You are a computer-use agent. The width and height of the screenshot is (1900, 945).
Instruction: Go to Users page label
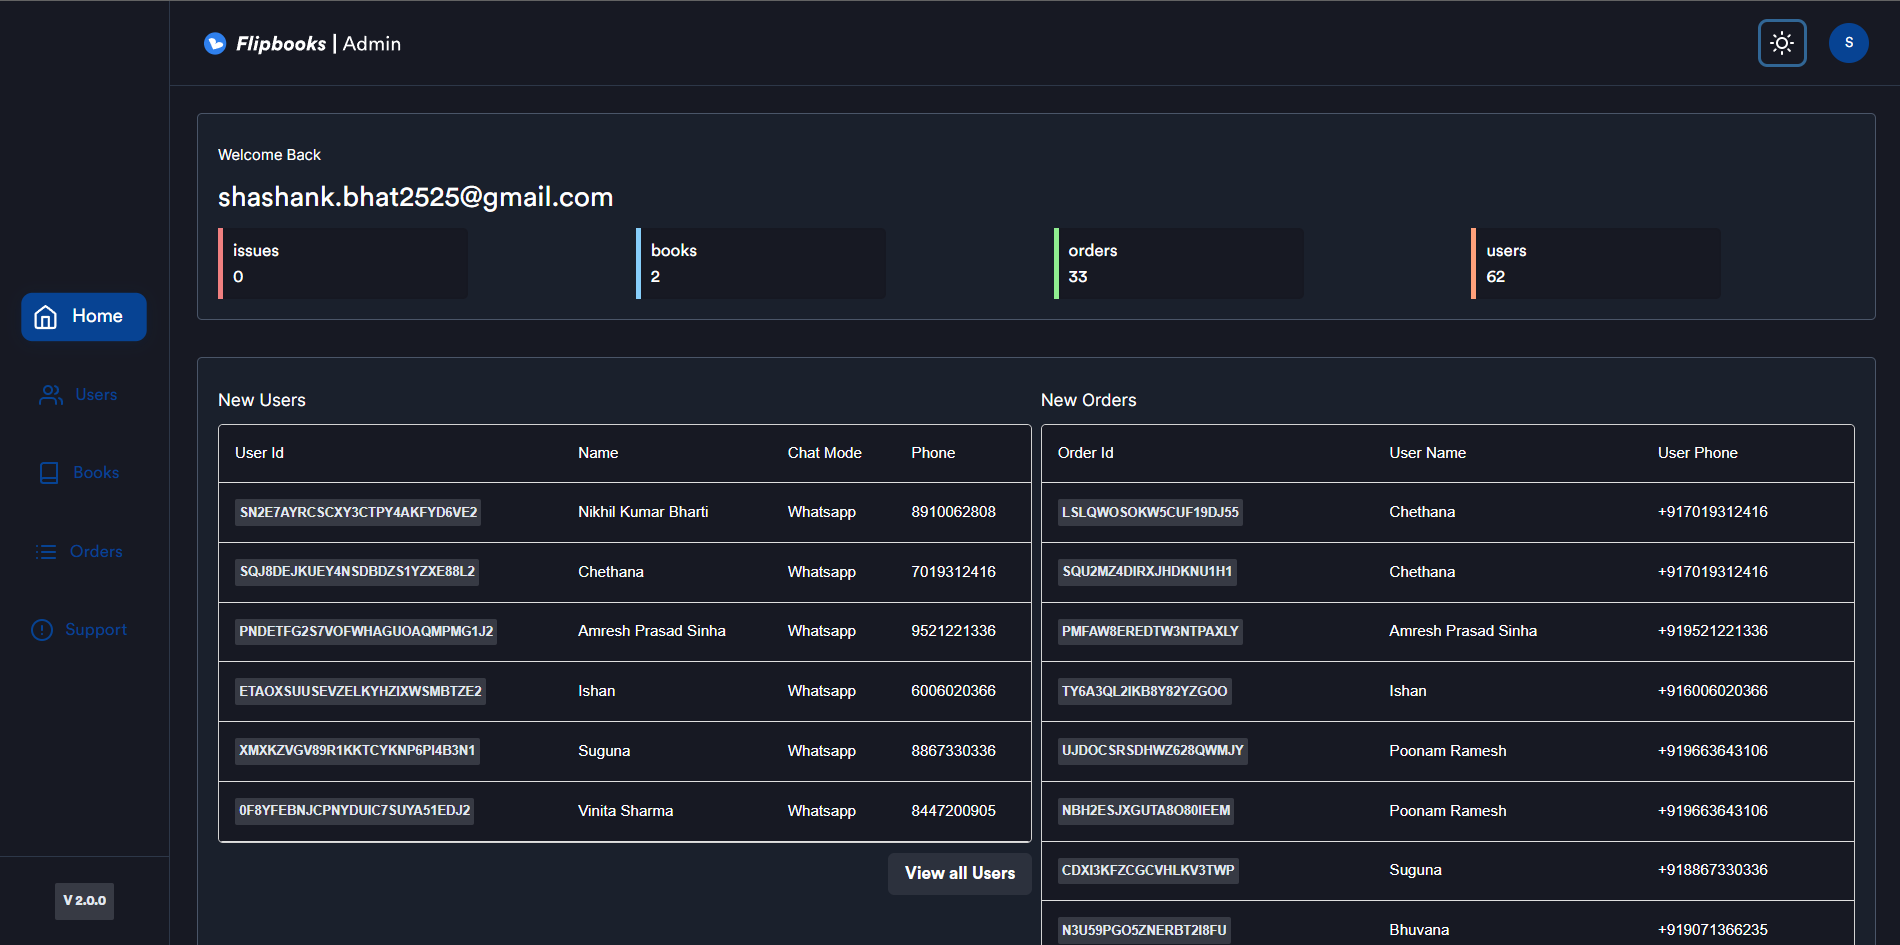tap(96, 395)
